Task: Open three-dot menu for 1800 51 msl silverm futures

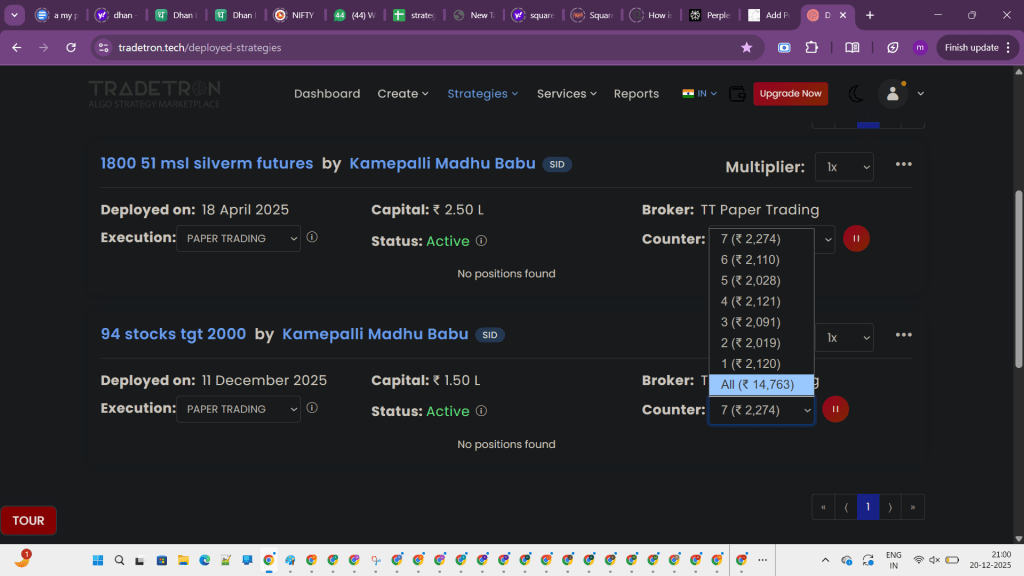Action: tap(904, 165)
